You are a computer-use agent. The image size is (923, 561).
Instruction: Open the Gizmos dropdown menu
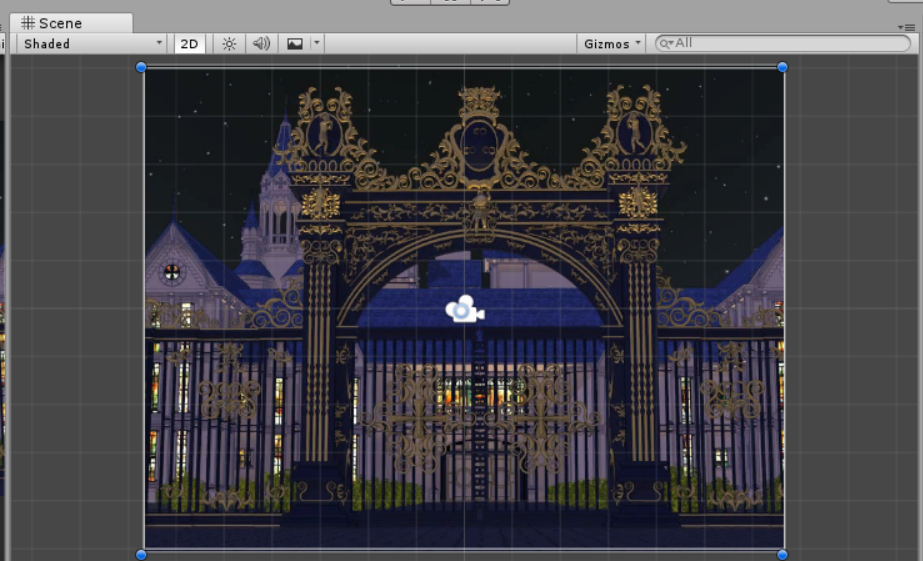[x=612, y=44]
